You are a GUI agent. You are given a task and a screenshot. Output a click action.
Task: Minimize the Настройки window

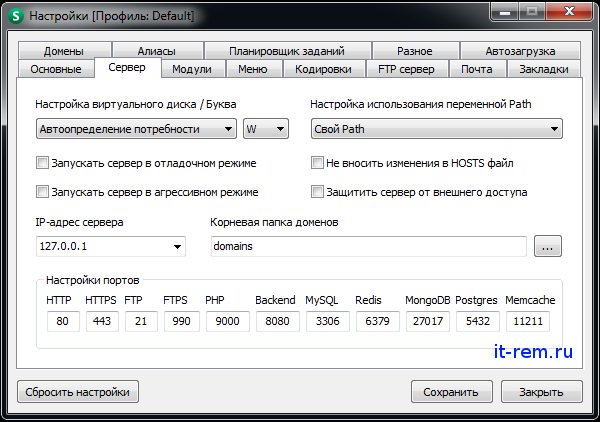pos(505,11)
